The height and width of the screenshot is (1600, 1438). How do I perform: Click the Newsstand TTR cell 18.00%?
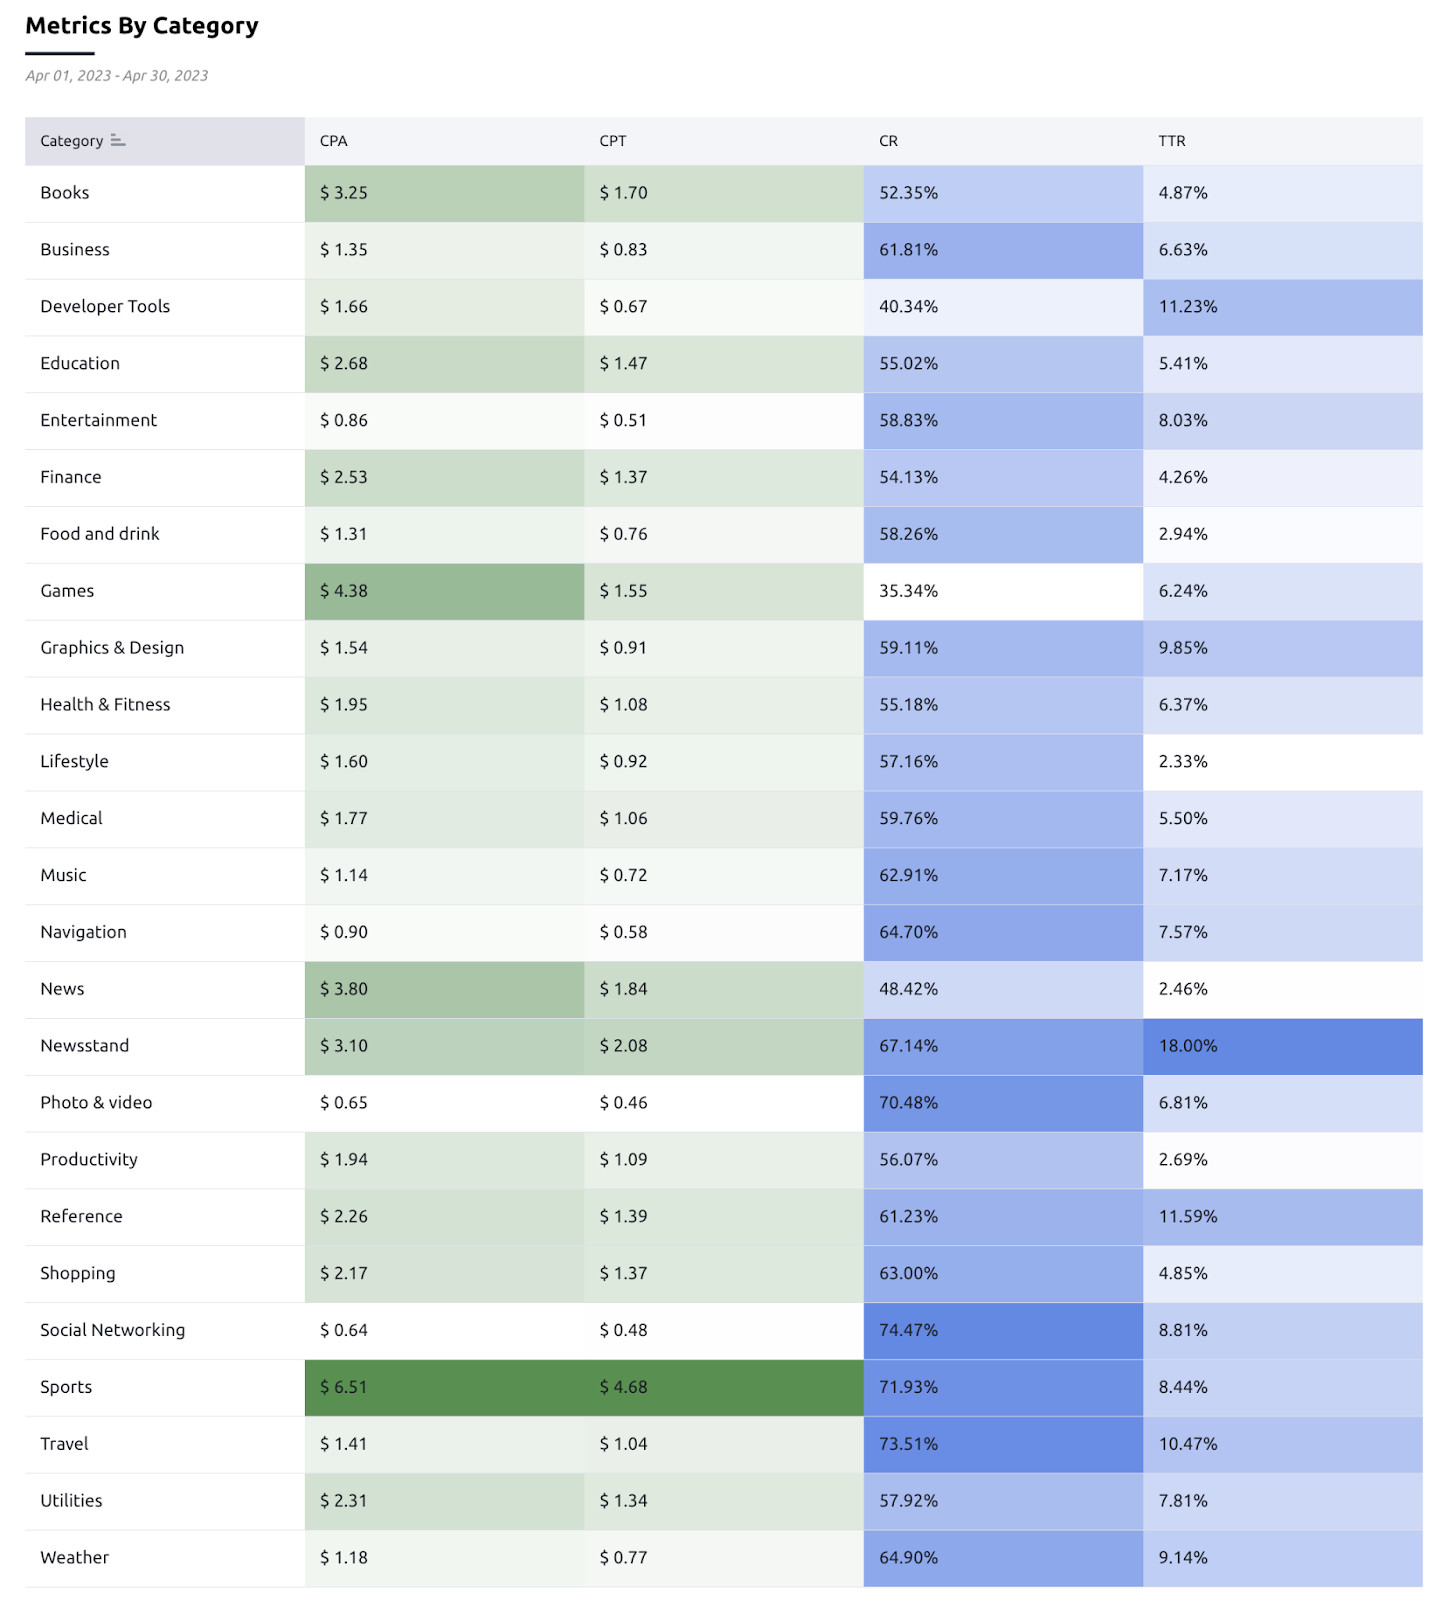1188,1046
